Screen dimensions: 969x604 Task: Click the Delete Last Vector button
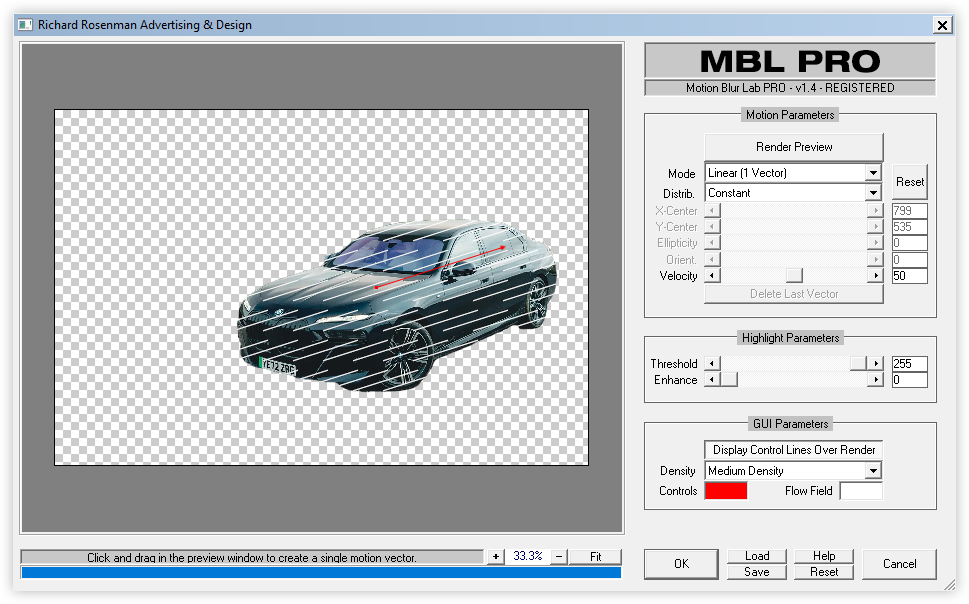(793, 294)
